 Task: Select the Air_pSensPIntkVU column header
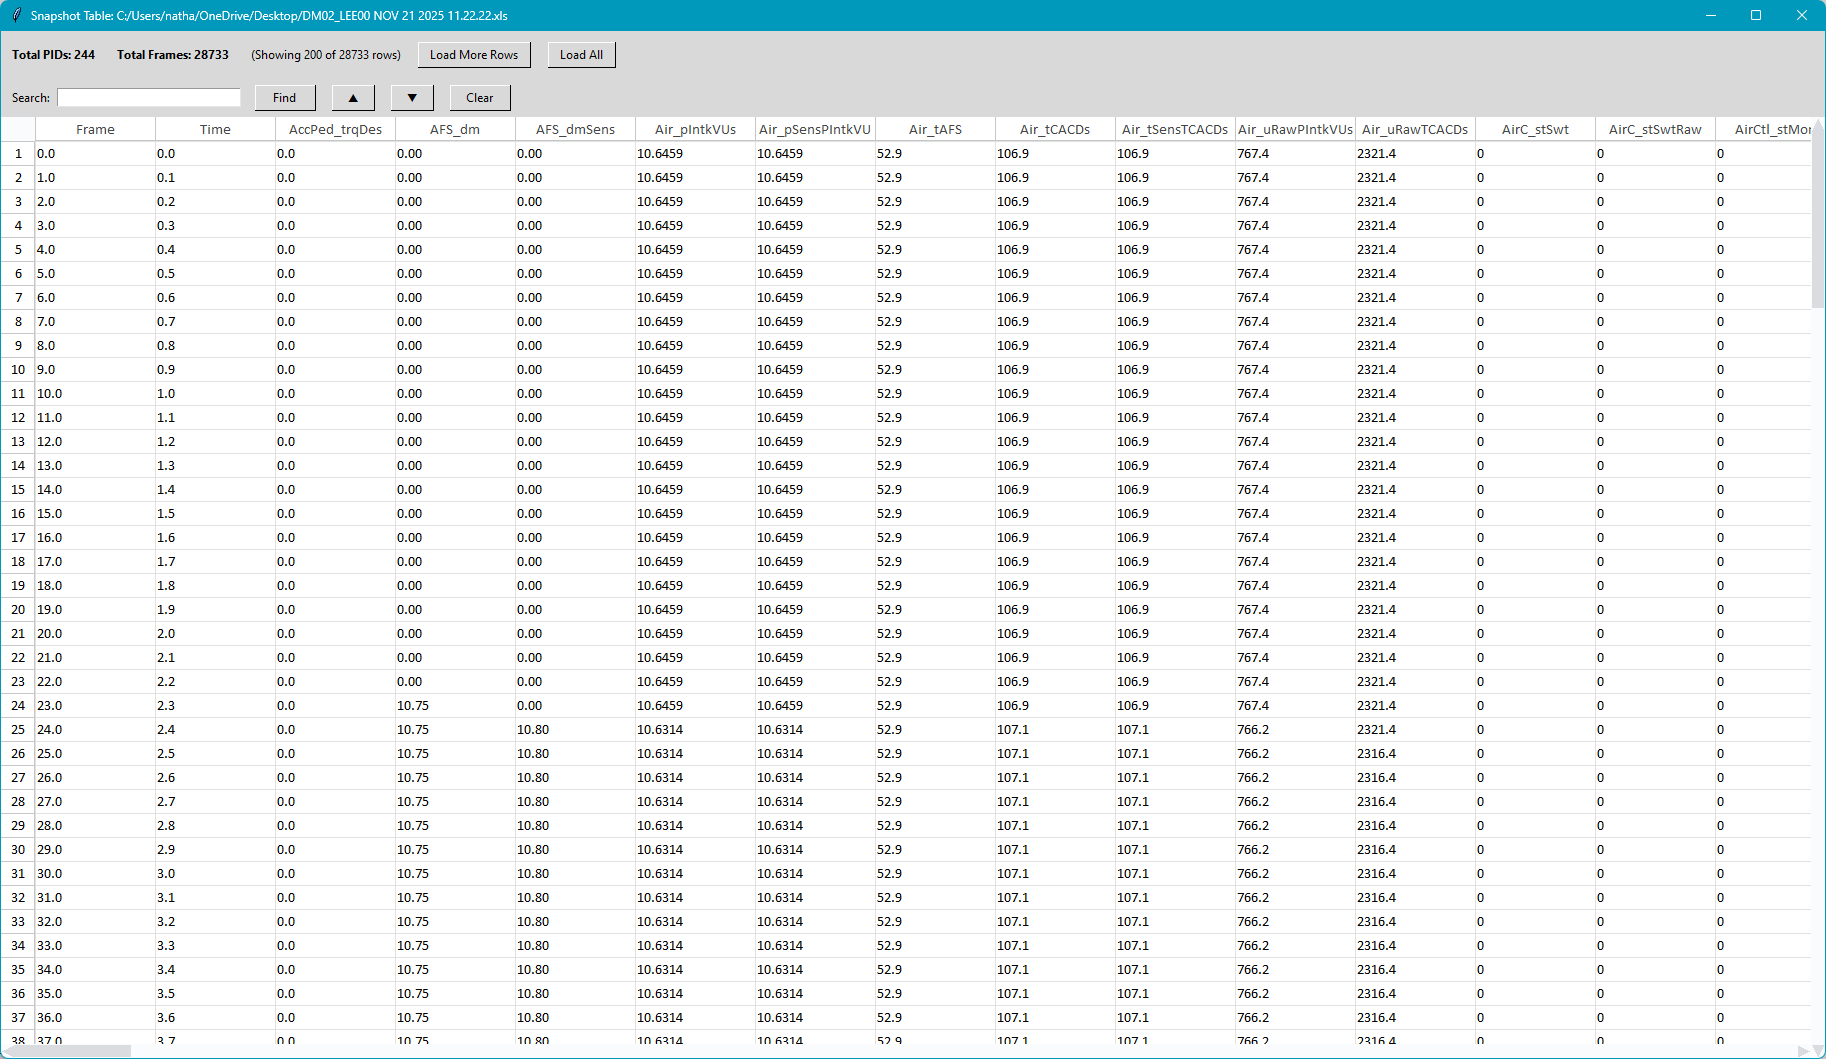pos(815,129)
